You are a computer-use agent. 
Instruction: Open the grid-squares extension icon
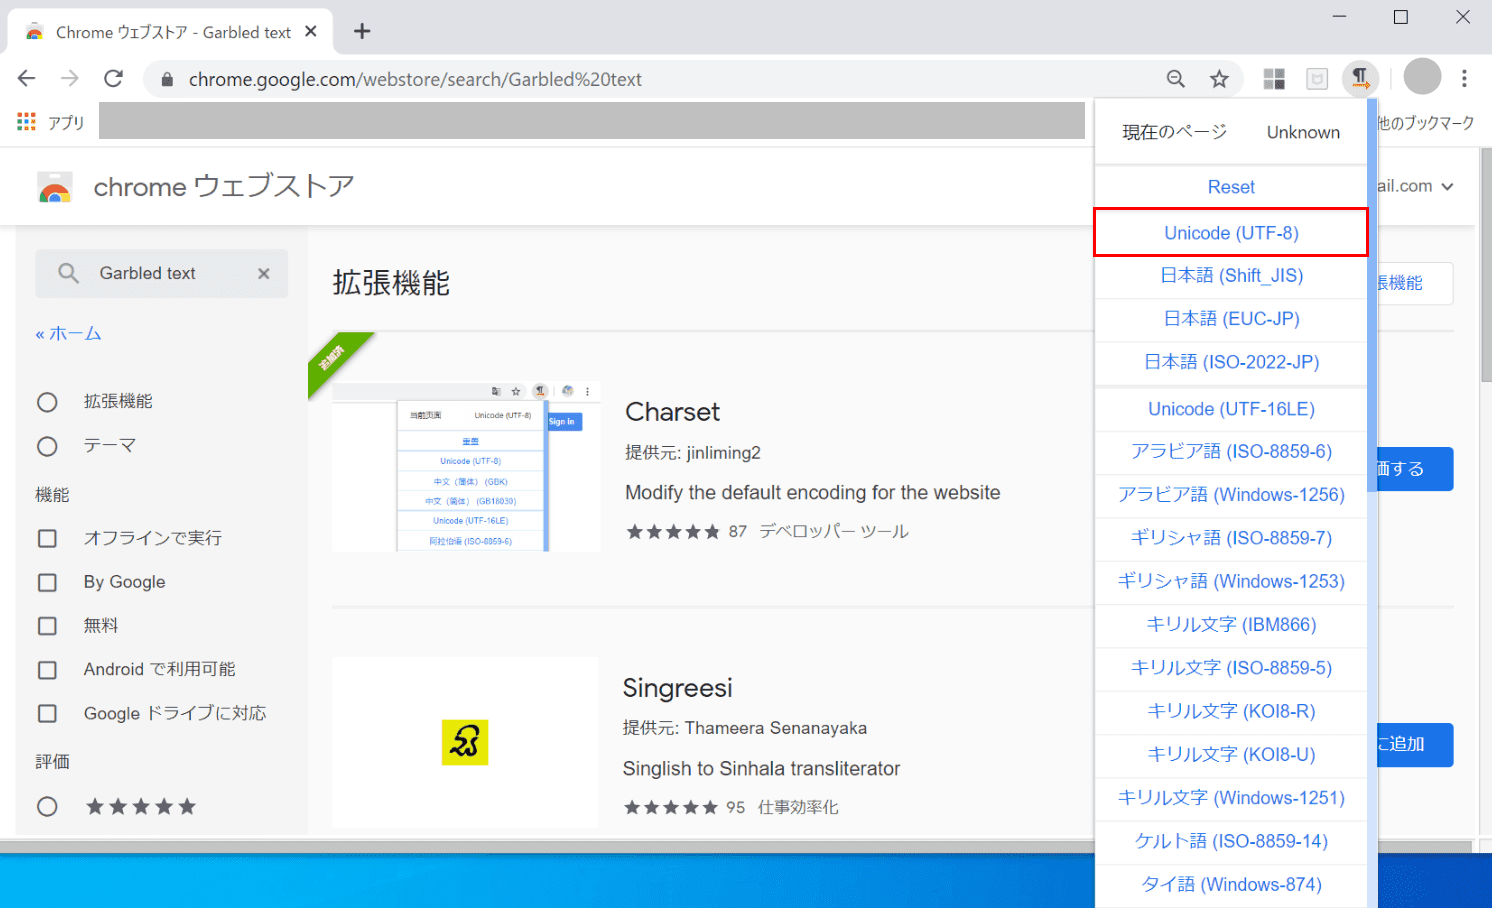[x=1274, y=79]
